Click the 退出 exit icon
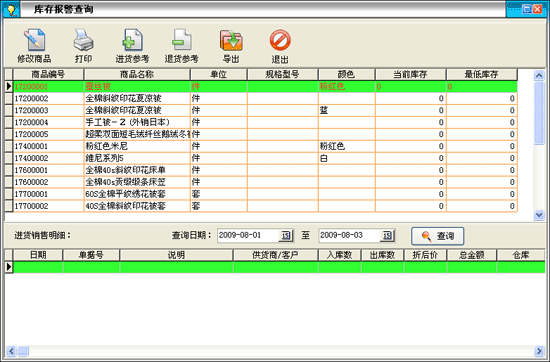Viewport: 550px width, 362px height. 280,40
